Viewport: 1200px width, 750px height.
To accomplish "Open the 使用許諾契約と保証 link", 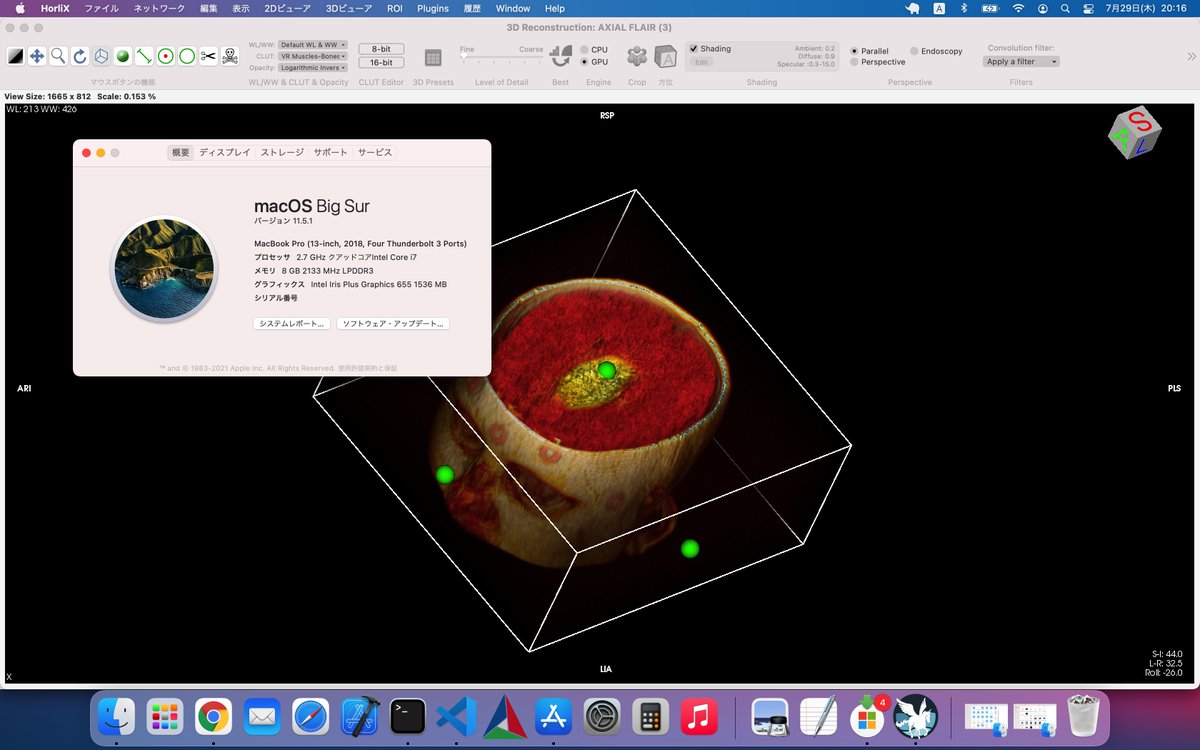I will tap(367, 368).
